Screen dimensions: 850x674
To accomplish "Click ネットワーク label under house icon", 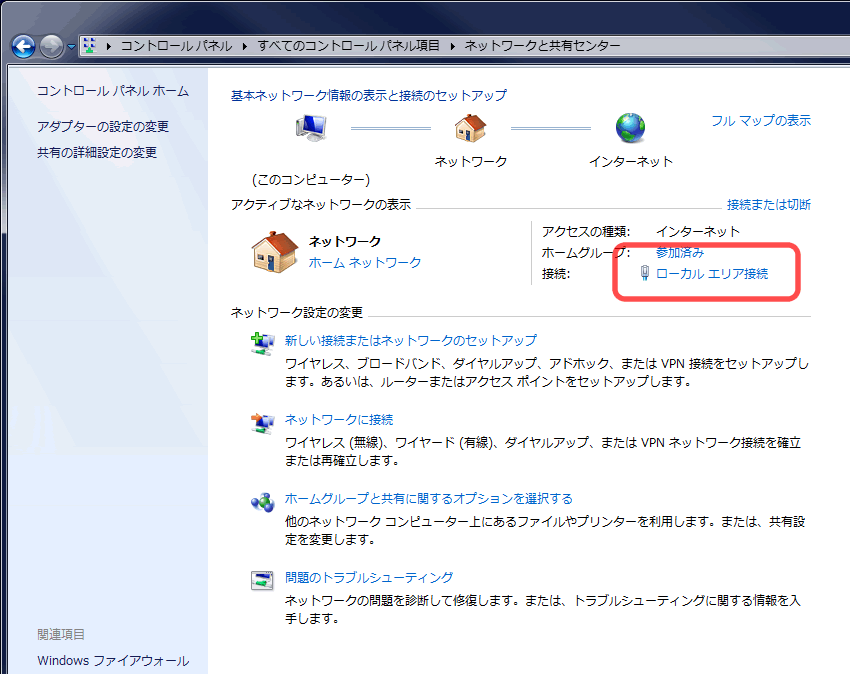I will click(471, 162).
